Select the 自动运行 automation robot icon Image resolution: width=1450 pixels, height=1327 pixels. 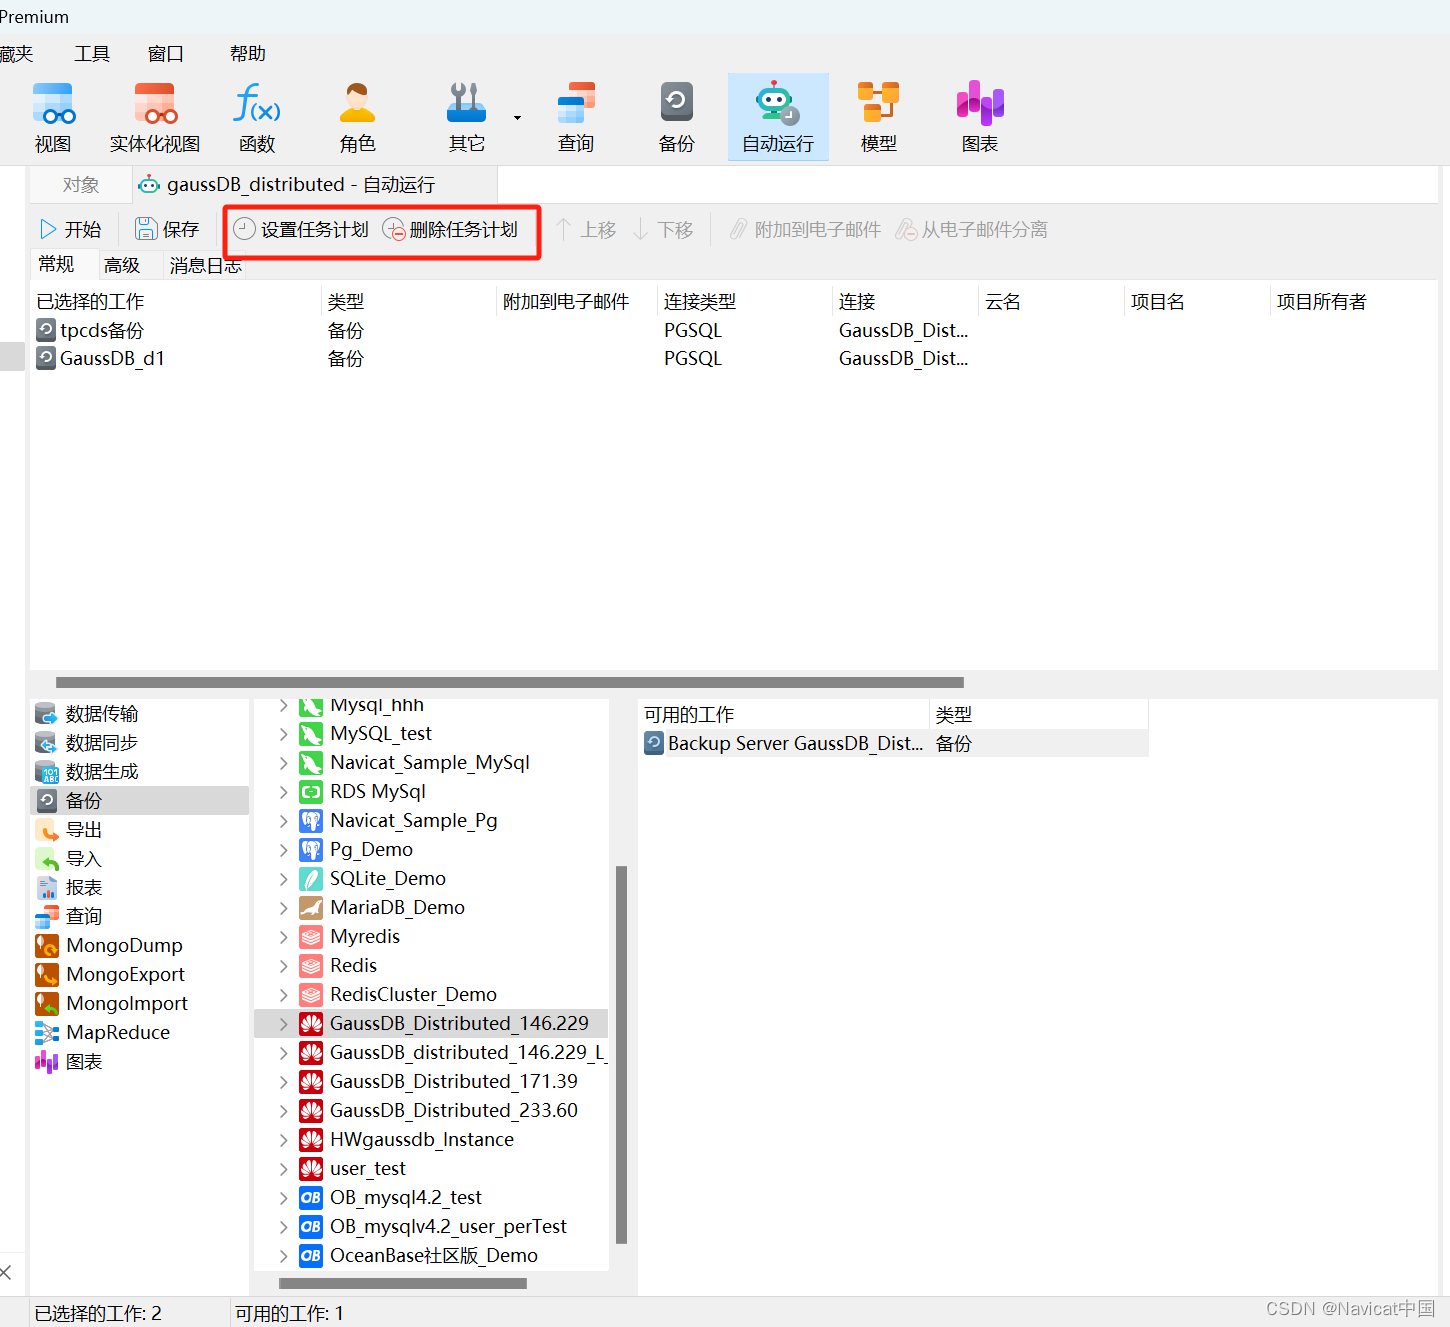click(778, 117)
